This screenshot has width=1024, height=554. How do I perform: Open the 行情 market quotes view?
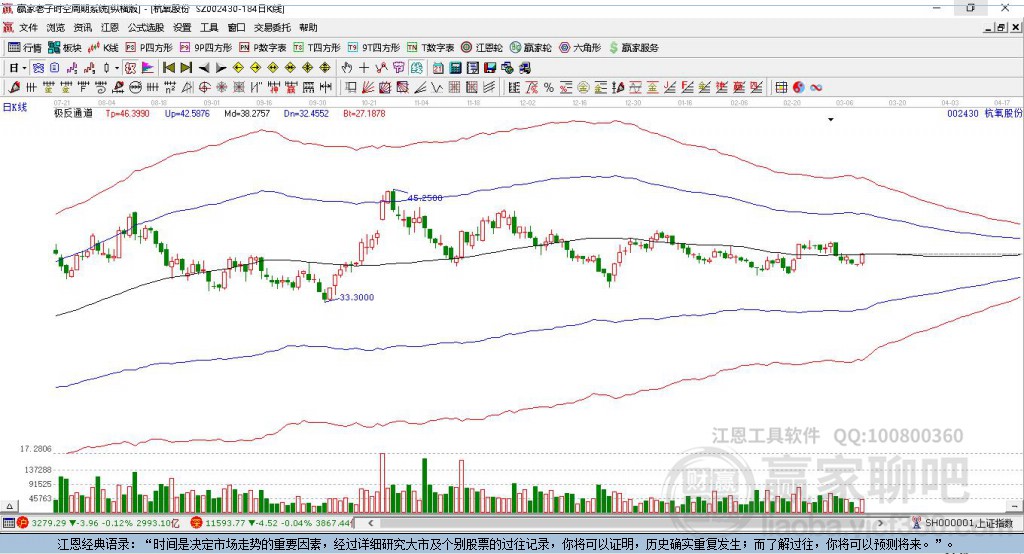click(24, 48)
